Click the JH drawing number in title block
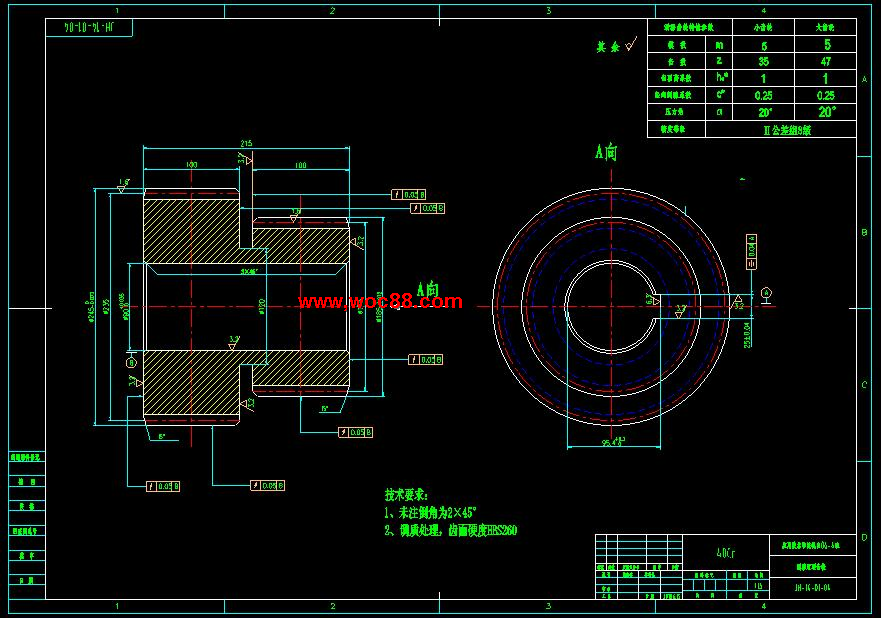The width and height of the screenshot is (881, 618). 812,588
